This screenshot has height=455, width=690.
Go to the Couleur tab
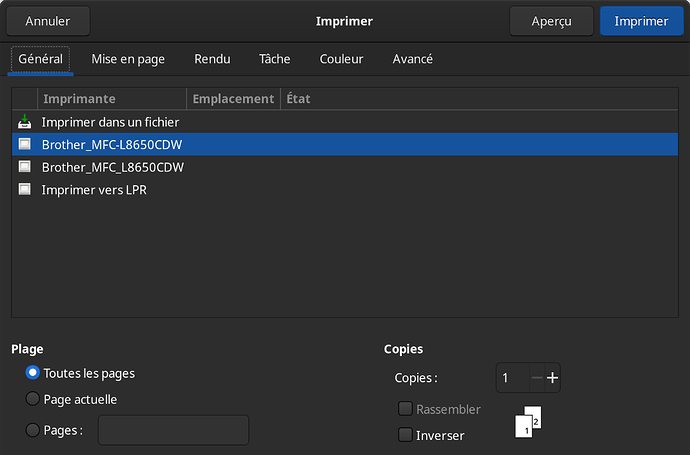341,59
